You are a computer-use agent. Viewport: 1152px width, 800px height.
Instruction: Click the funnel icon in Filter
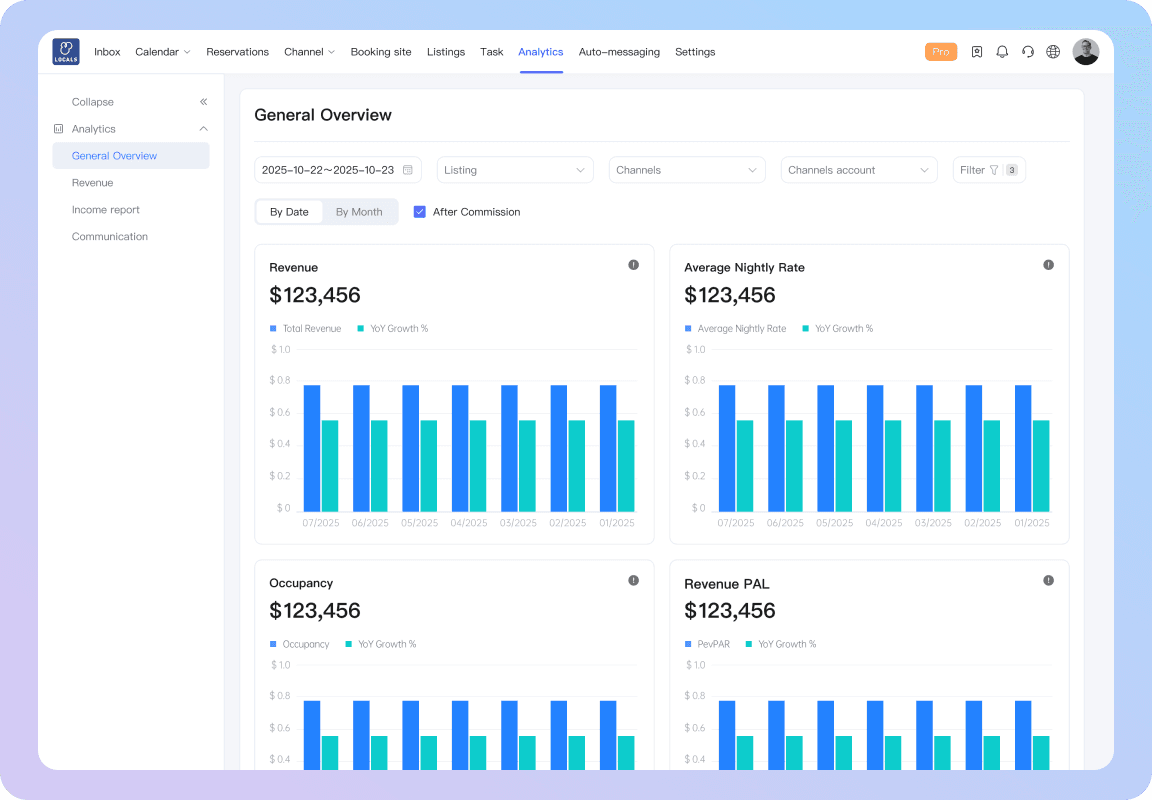click(994, 170)
